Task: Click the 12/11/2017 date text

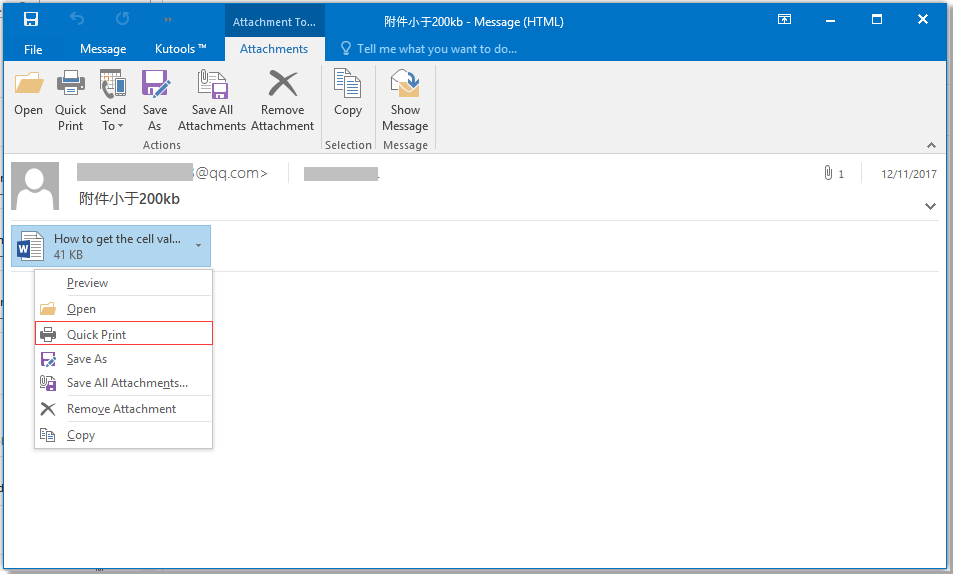Action: (909, 174)
